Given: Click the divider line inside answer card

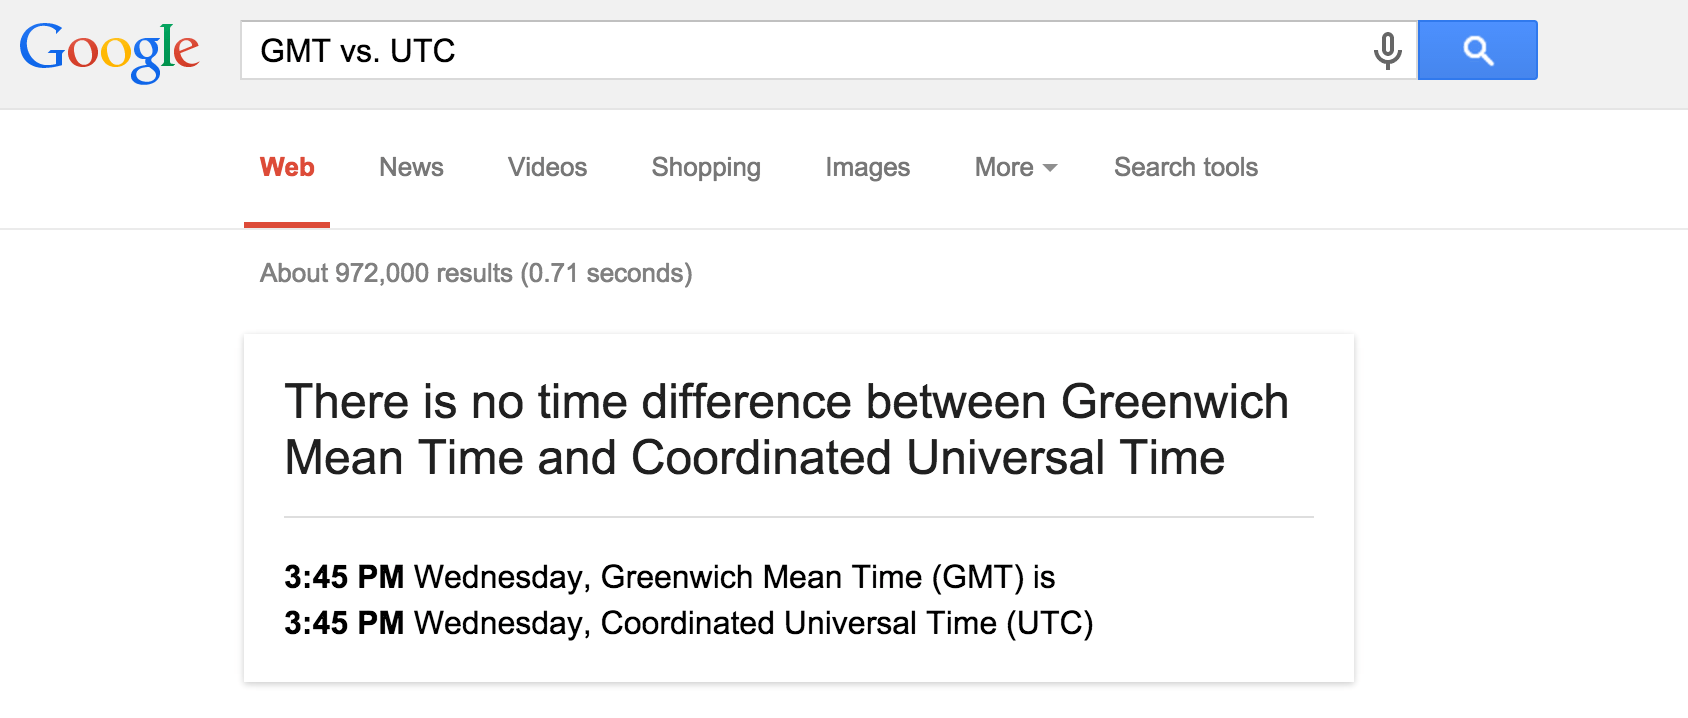Looking at the screenshot, I should point(798,517).
